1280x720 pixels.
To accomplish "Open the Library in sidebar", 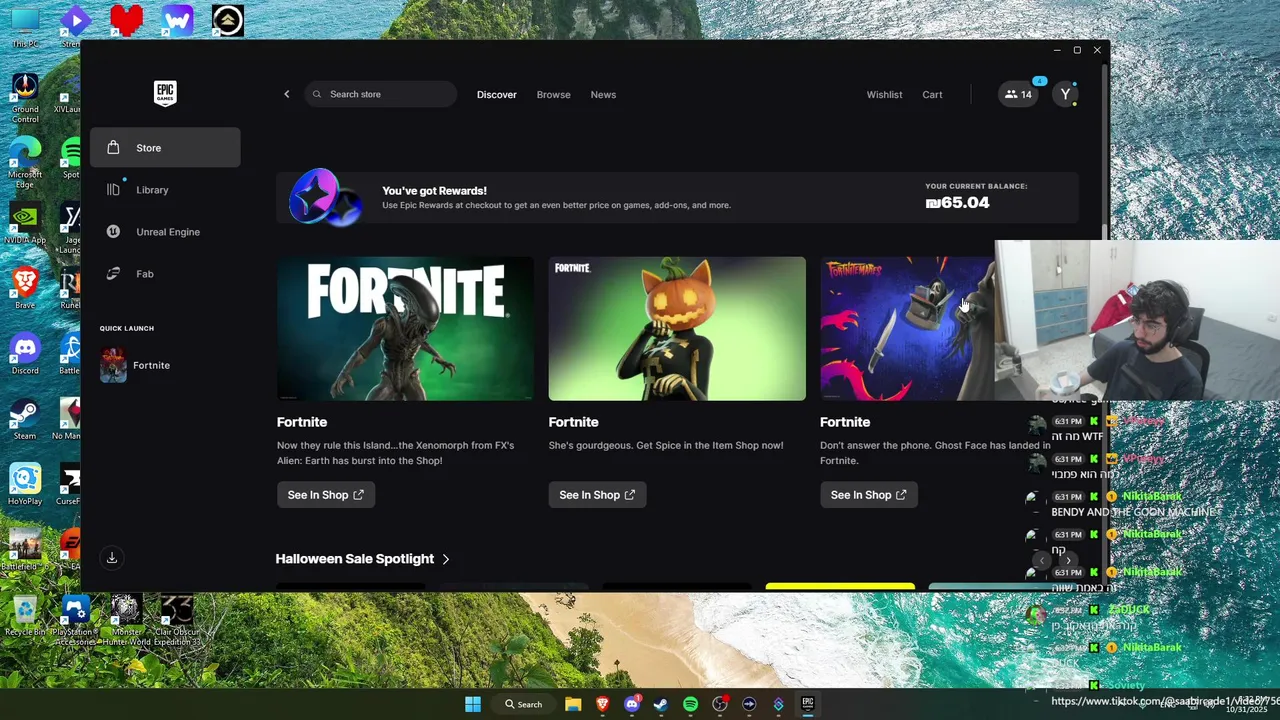I will pyautogui.click(x=165, y=190).
